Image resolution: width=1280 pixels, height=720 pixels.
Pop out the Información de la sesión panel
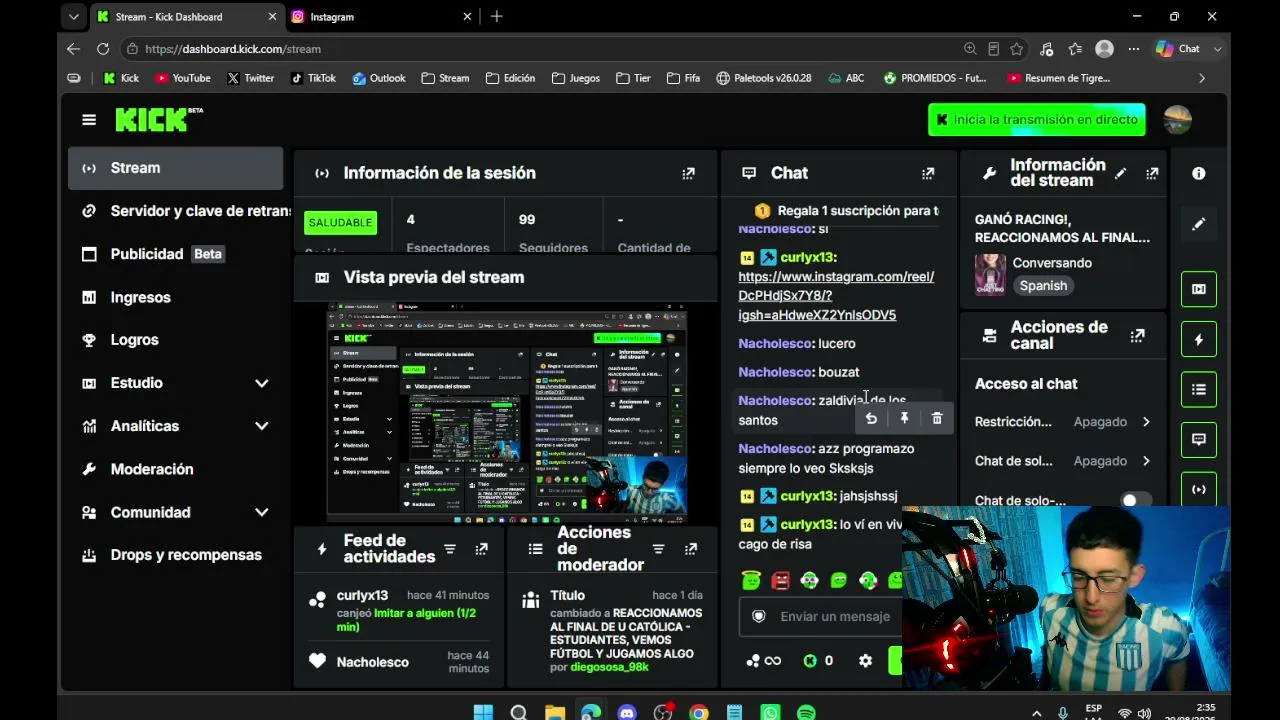(688, 173)
